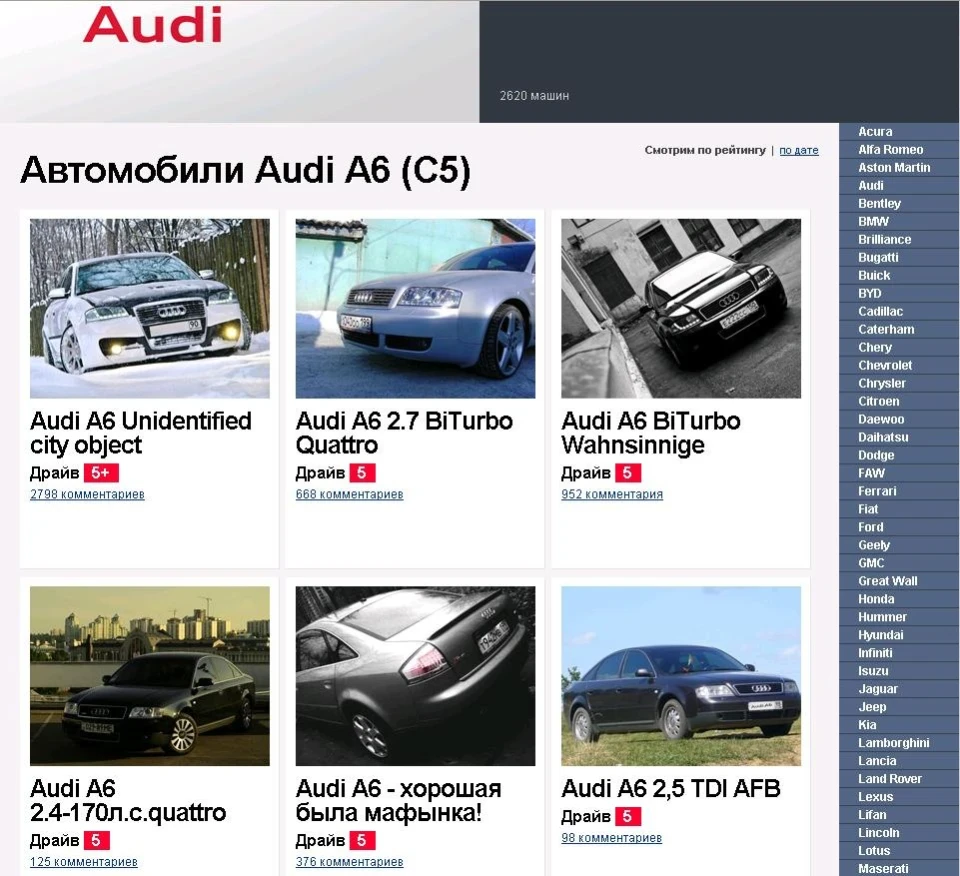Select Bentley in brand sidebar
This screenshot has width=960, height=876.
[x=879, y=203]
